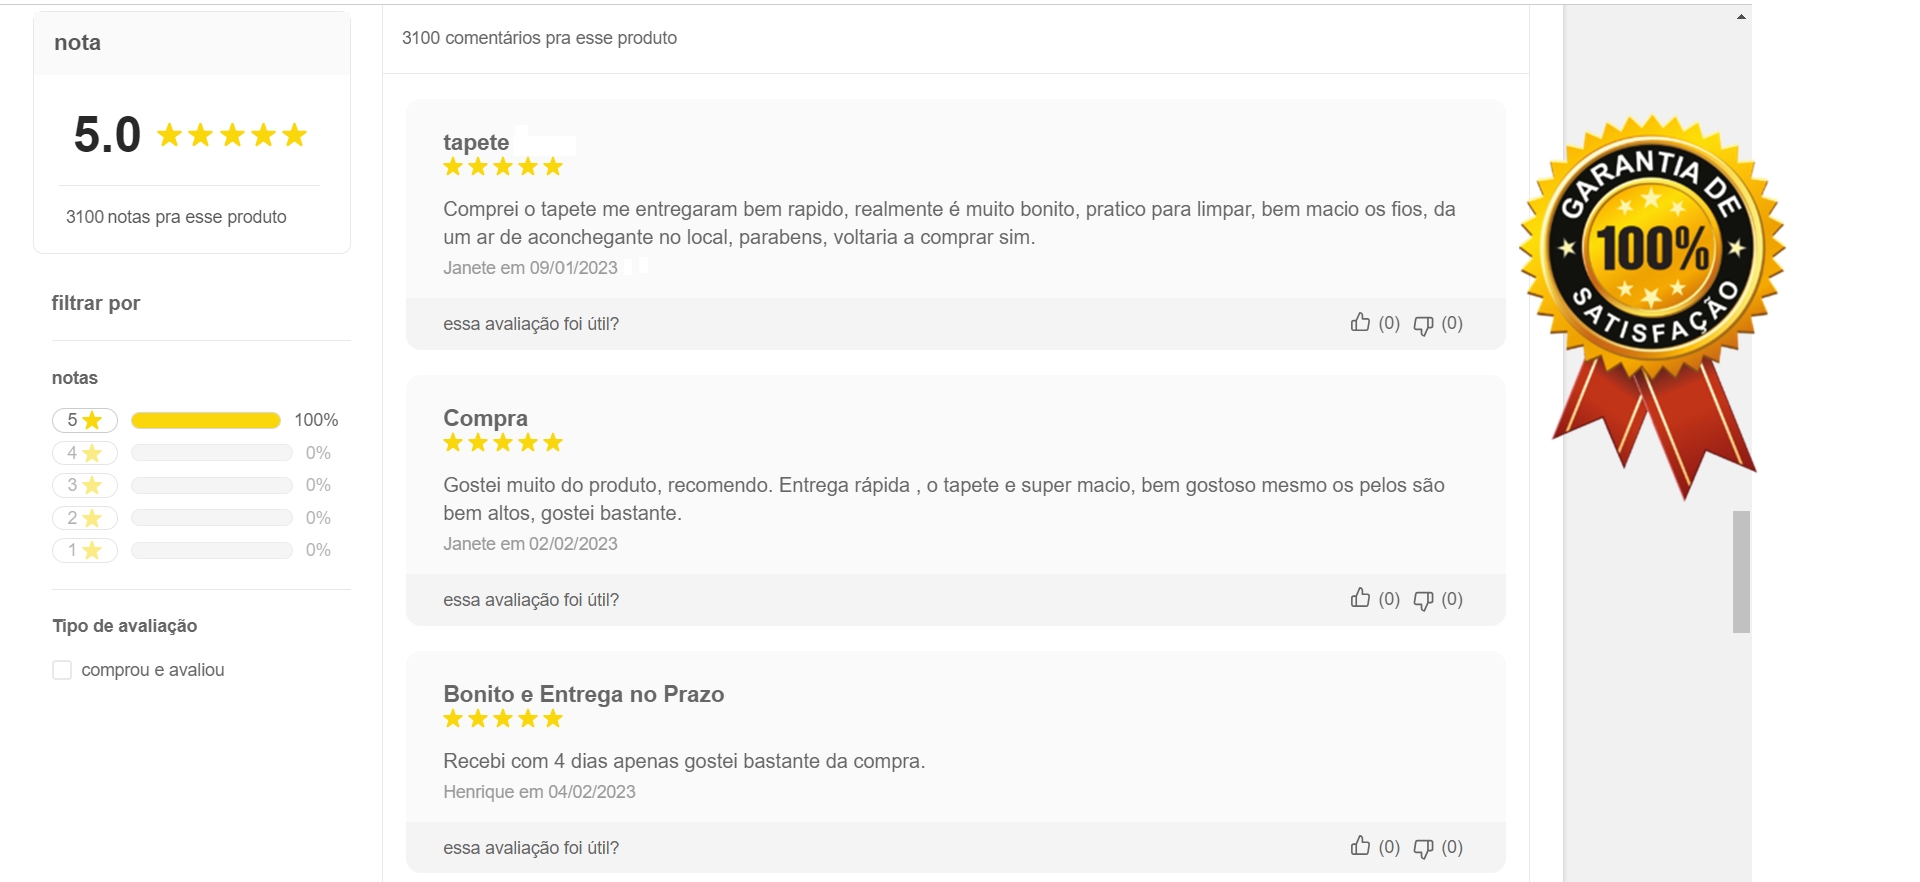Click the 5.0 overall star rating
Image resolution: width=1920 pixels, height=882 pixels.
[x=232, y=135]
